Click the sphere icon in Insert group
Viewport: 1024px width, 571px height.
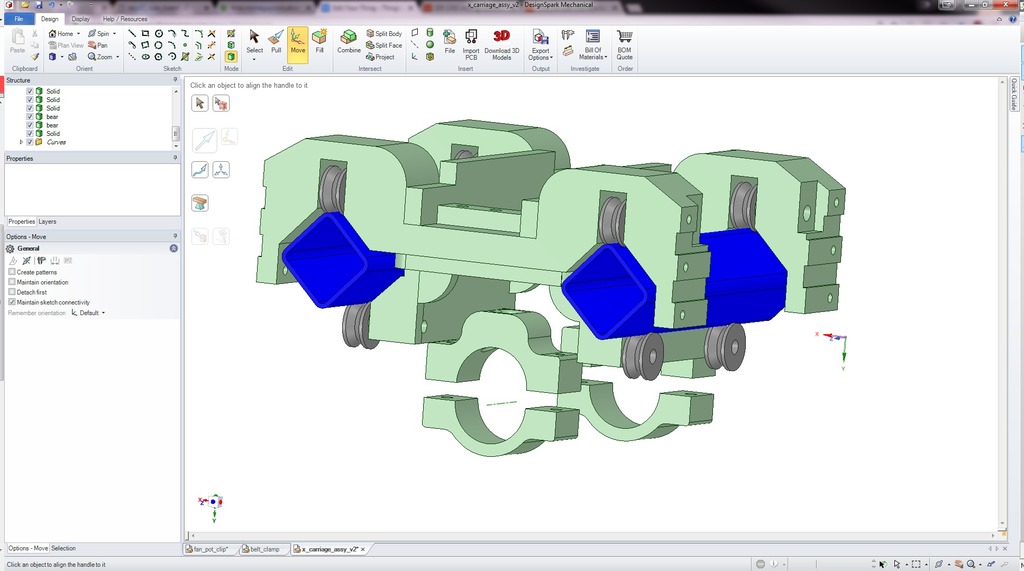pos(430,44)
